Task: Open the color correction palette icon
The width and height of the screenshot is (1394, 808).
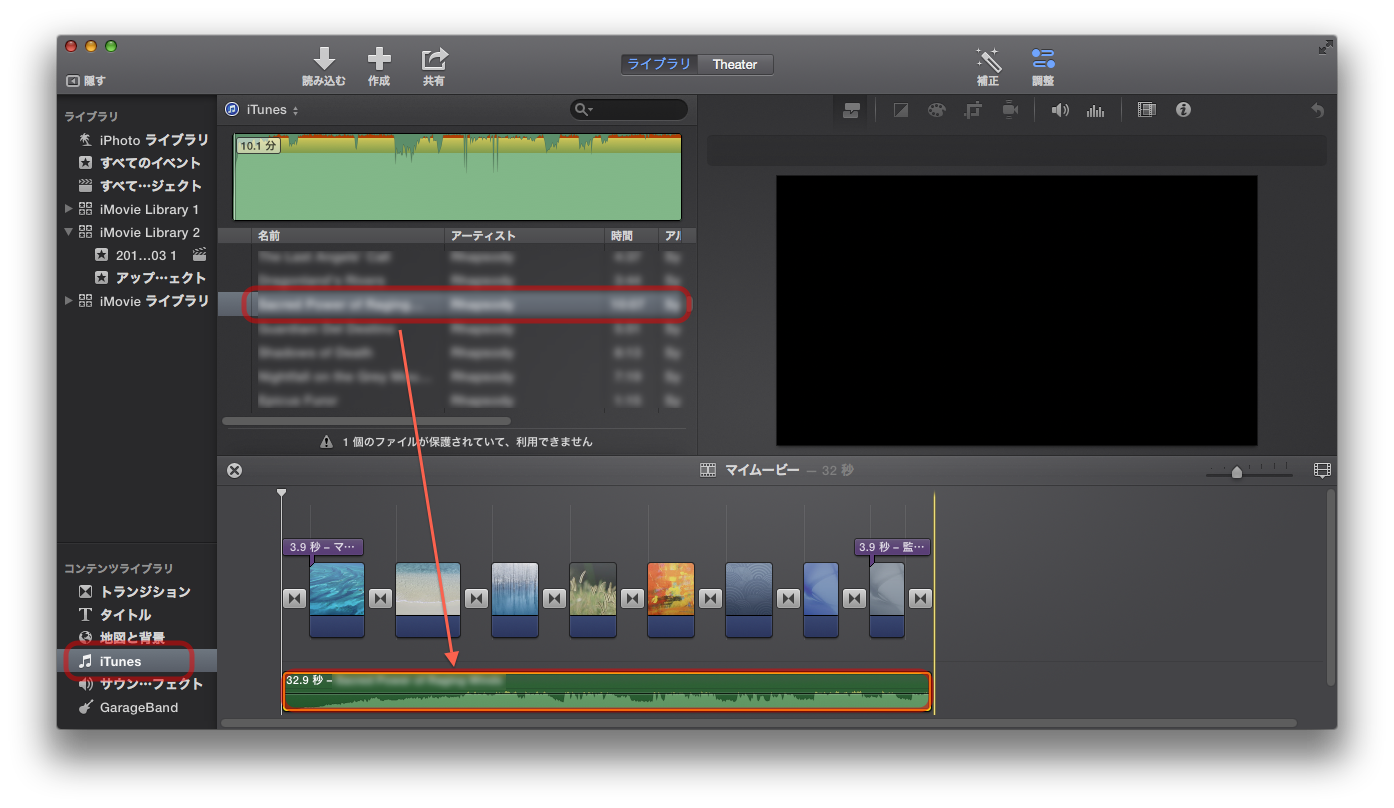Action: tap(936, 110)
